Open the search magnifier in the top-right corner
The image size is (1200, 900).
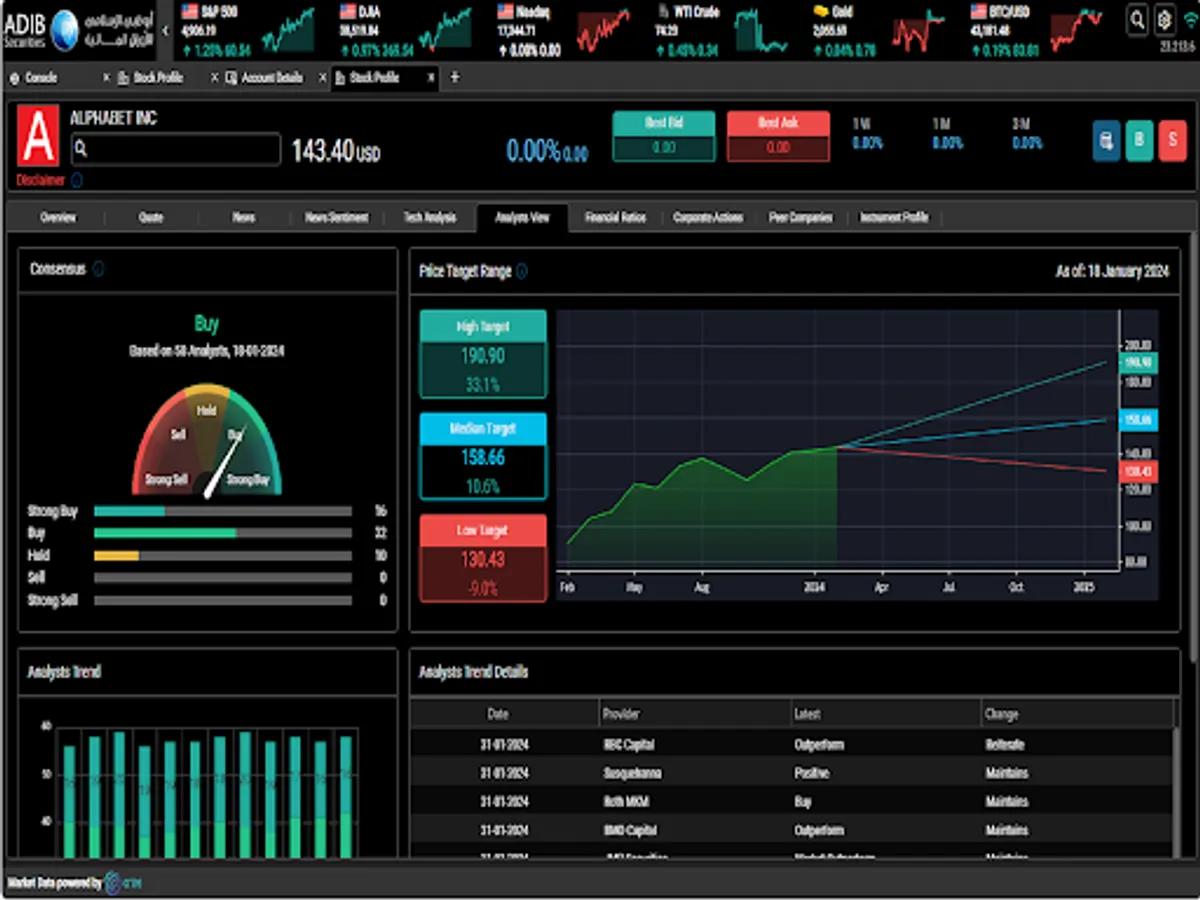[x=1138, y=18]
